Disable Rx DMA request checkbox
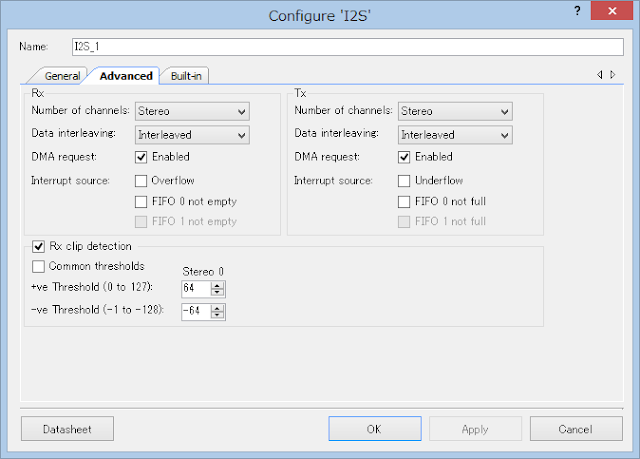Image resolution: width=640 pixels, height=459 pixels. 141,157
